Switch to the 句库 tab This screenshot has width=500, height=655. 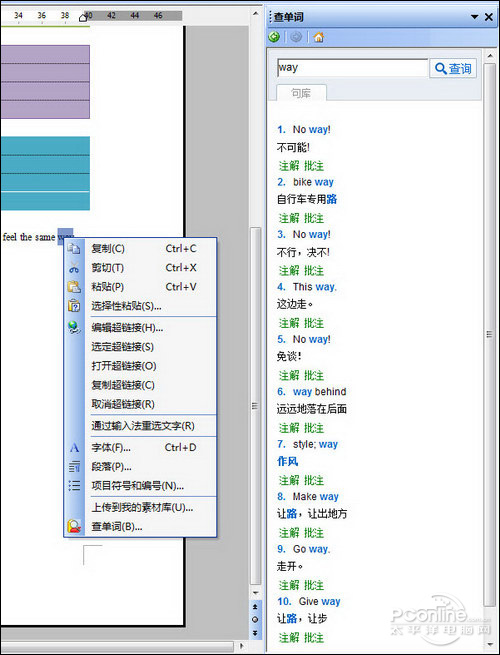301,93
